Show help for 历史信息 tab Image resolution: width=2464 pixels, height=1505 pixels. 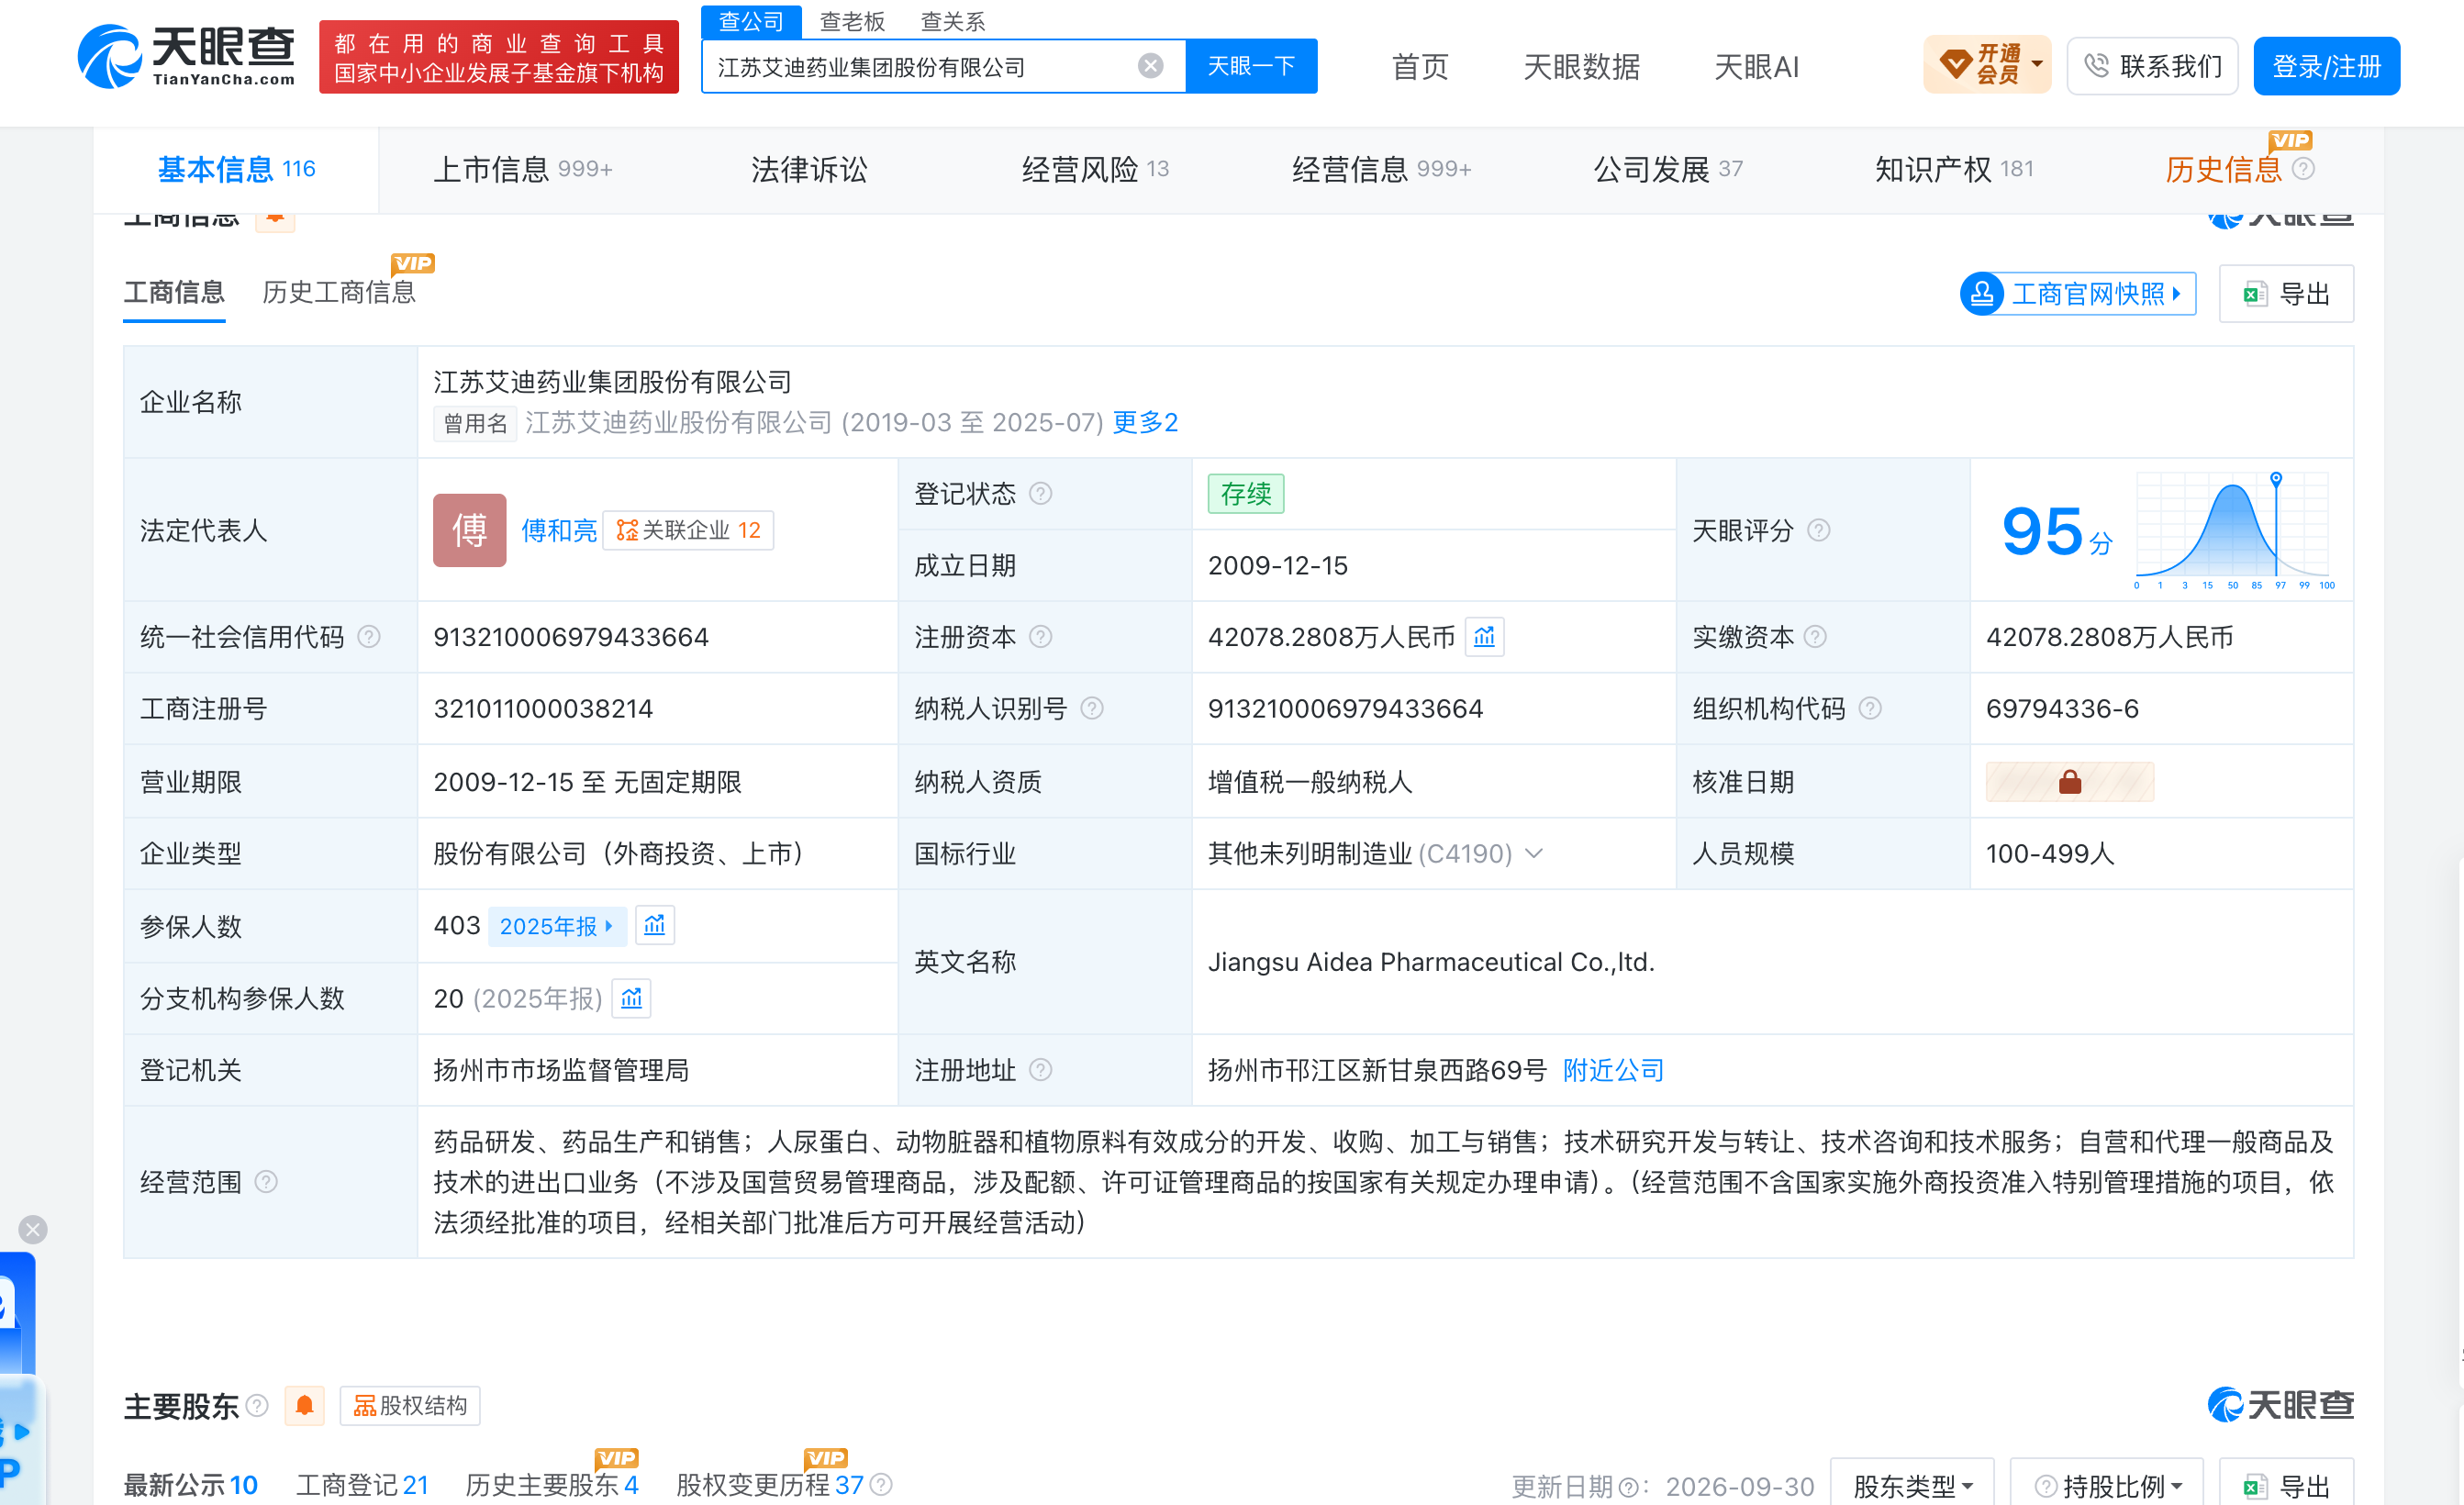(2303, 169)
